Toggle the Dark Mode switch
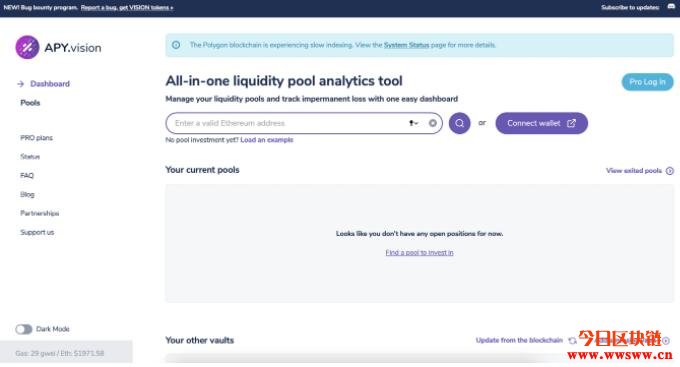680x367 pixels. 24,329
